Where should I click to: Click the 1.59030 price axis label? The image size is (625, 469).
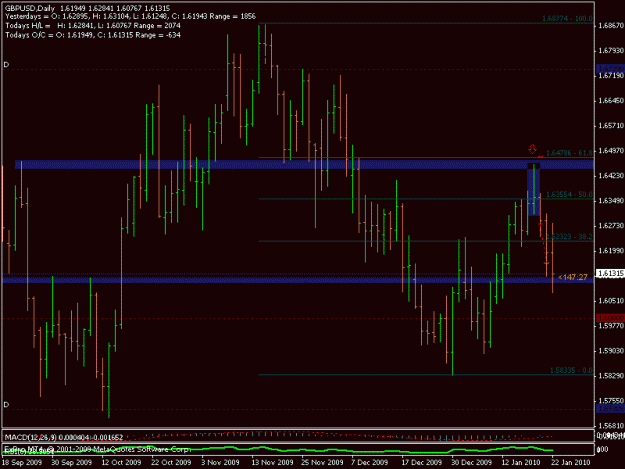611,351
